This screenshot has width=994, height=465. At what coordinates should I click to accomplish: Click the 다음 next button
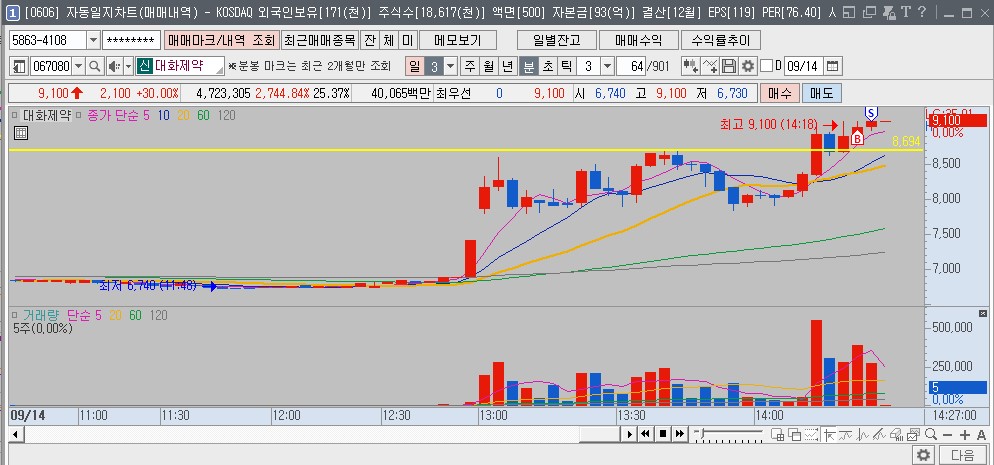tap(963, 454)
